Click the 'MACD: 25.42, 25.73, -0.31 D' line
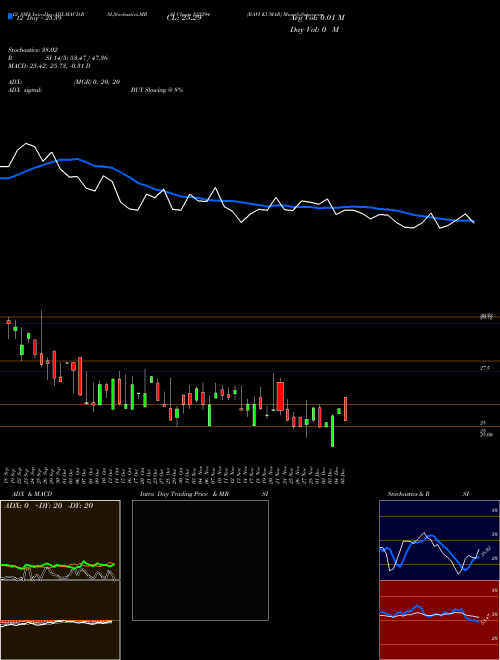This screenshot has width=500, height=660. click(49, 66)
